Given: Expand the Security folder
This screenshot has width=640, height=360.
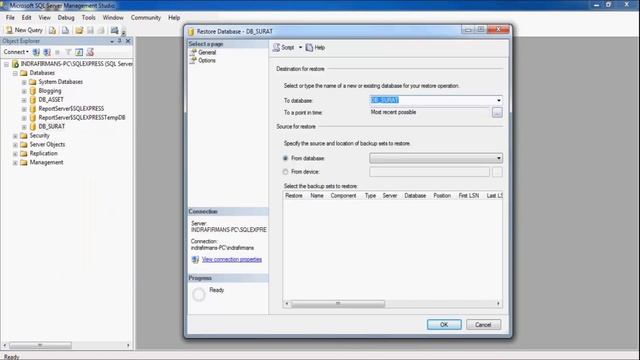Looking at the screenshot, I should (x=15, y=136).
